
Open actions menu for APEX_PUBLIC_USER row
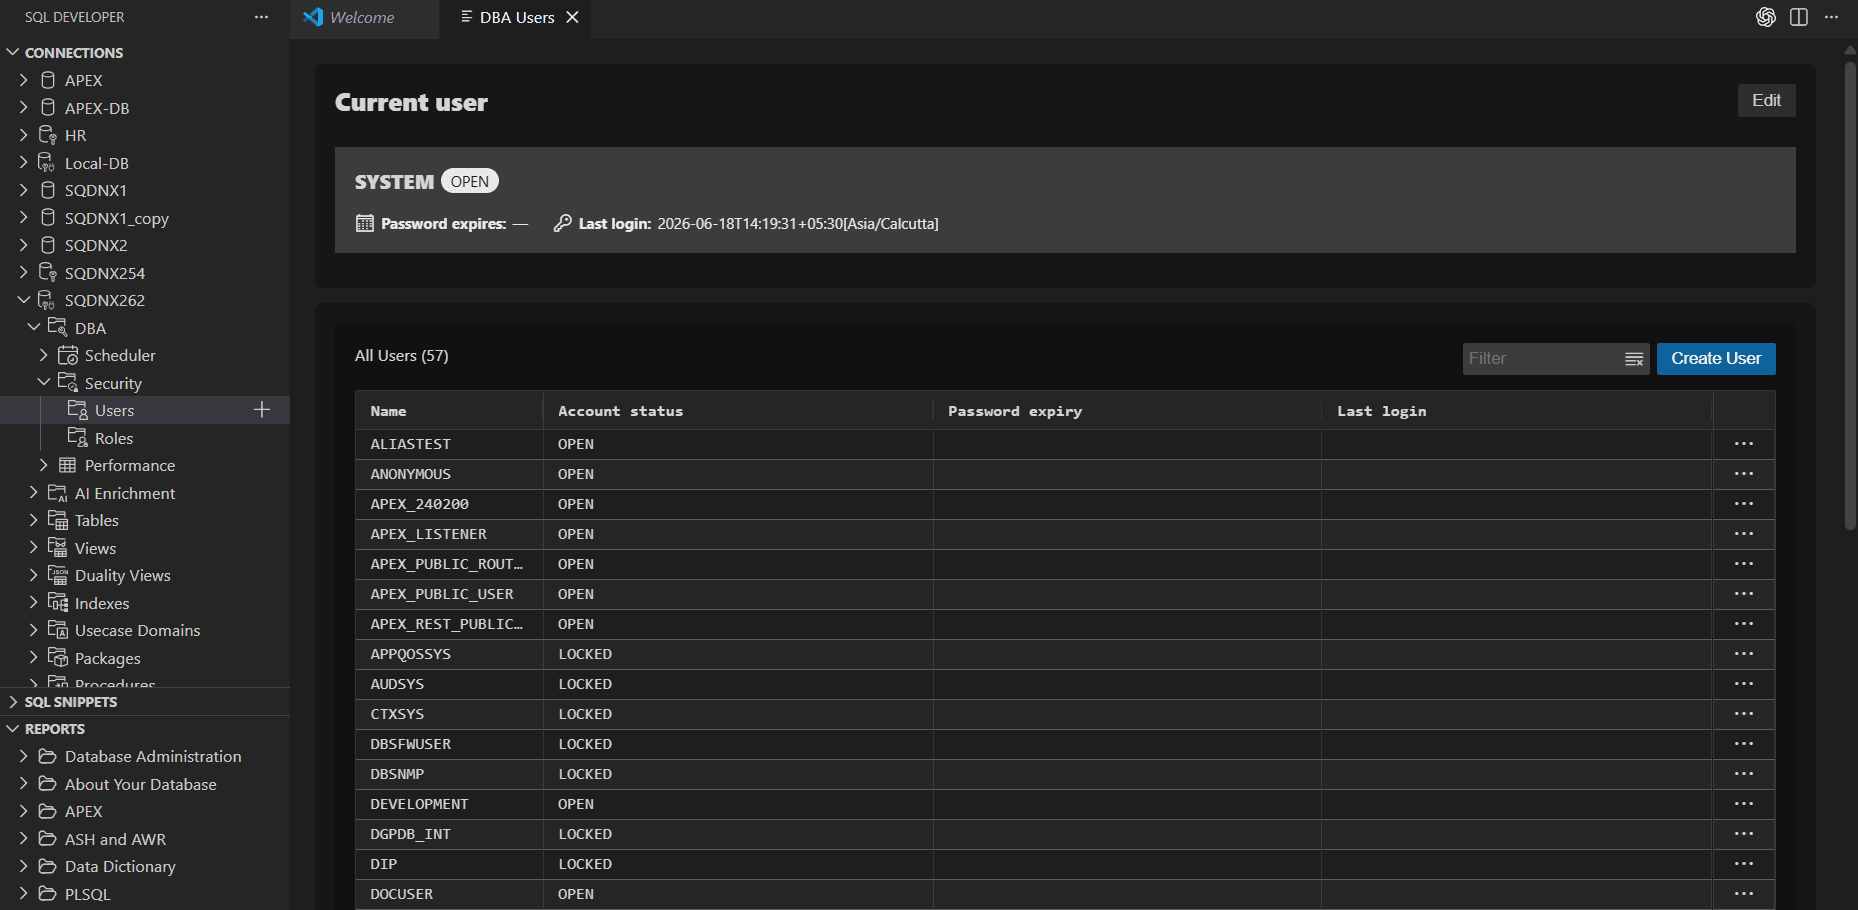1744,594
